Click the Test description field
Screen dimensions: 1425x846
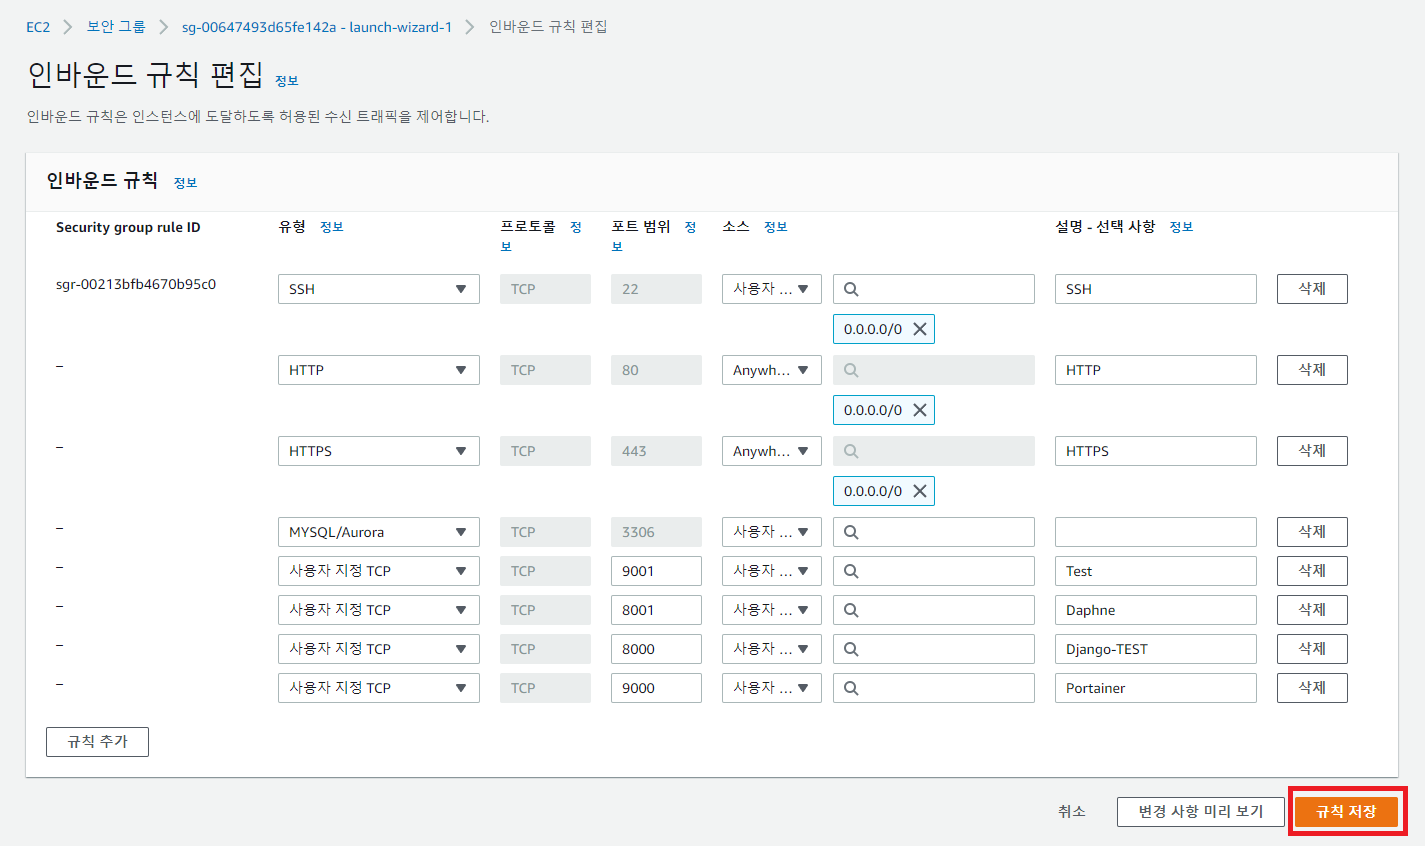1156,571
